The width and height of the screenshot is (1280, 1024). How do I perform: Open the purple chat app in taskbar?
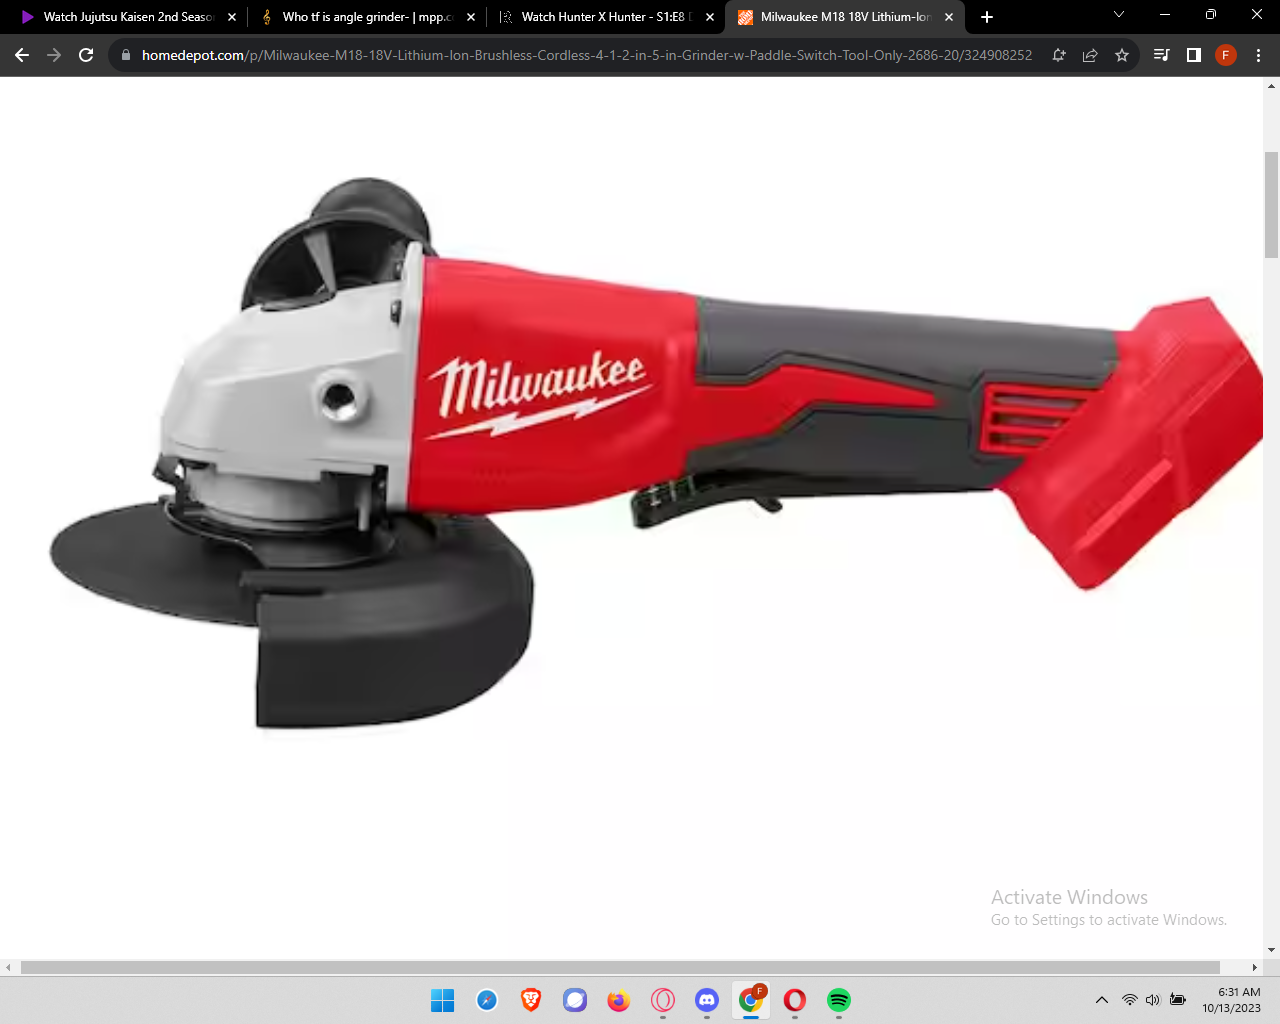(575, 1000)
